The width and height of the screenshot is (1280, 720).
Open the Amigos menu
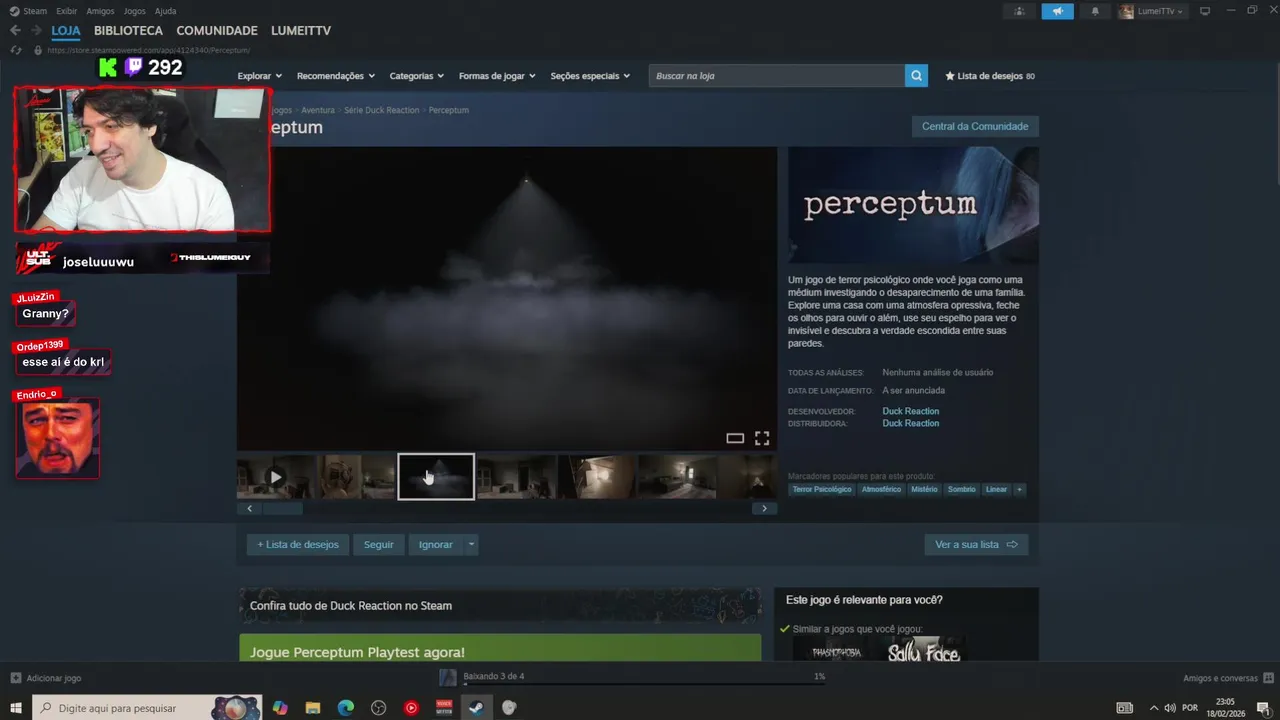tap(100, 11)
